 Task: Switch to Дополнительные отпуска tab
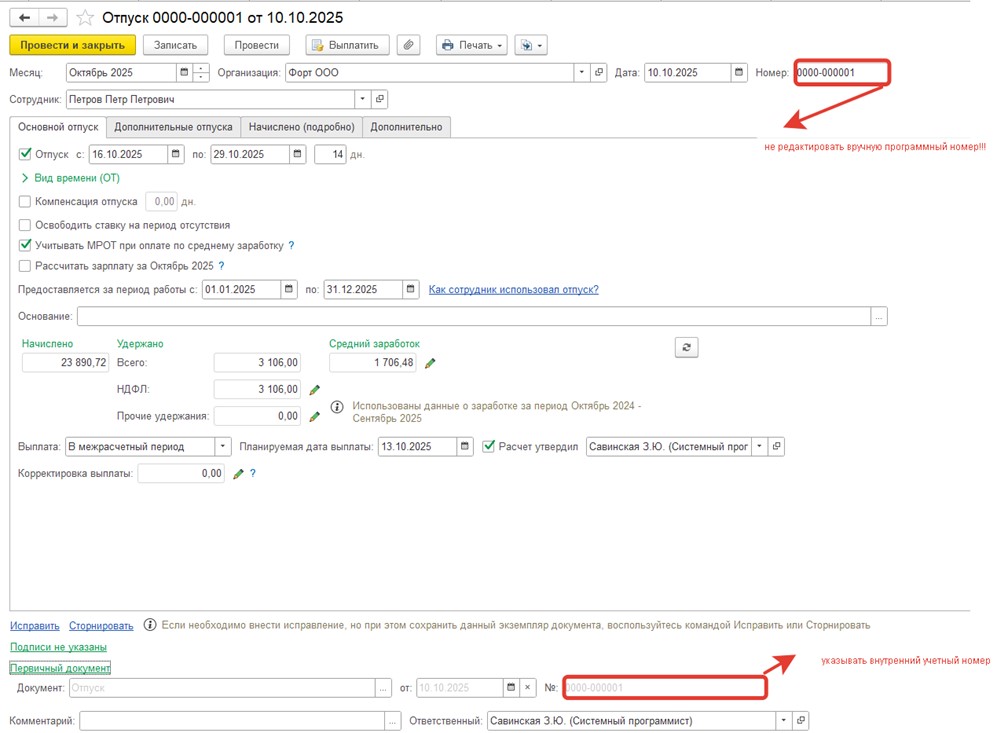[173, 127]
